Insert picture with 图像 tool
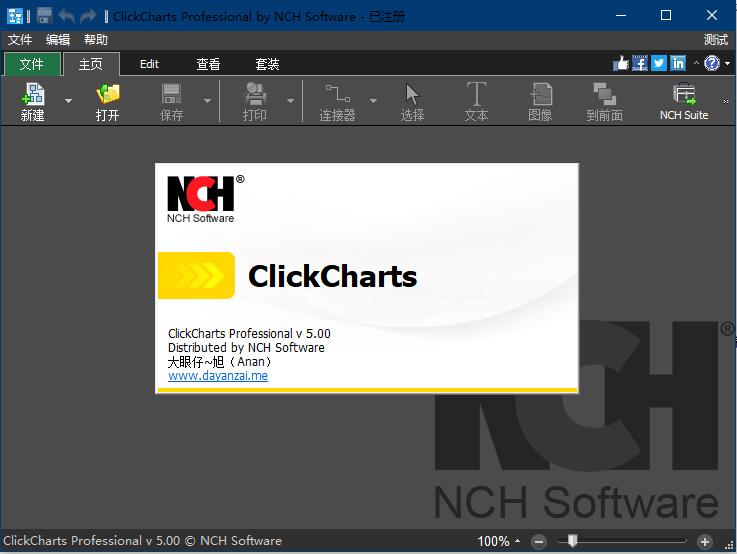Screen dimensions: 737x554 point(540,101)
